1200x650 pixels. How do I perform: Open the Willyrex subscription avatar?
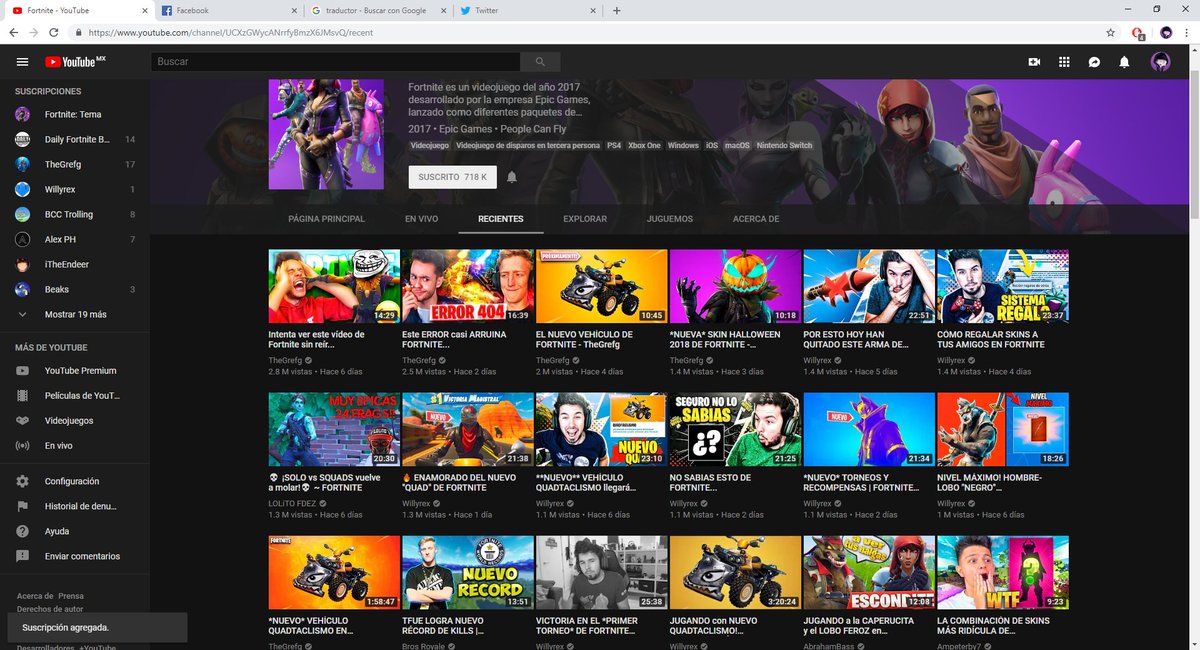23,190
